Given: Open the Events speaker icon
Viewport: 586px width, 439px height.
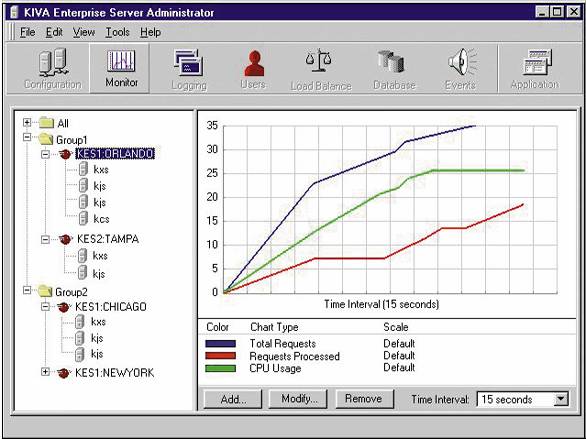Looking at the screenshot, I should (x=460, y=69).
